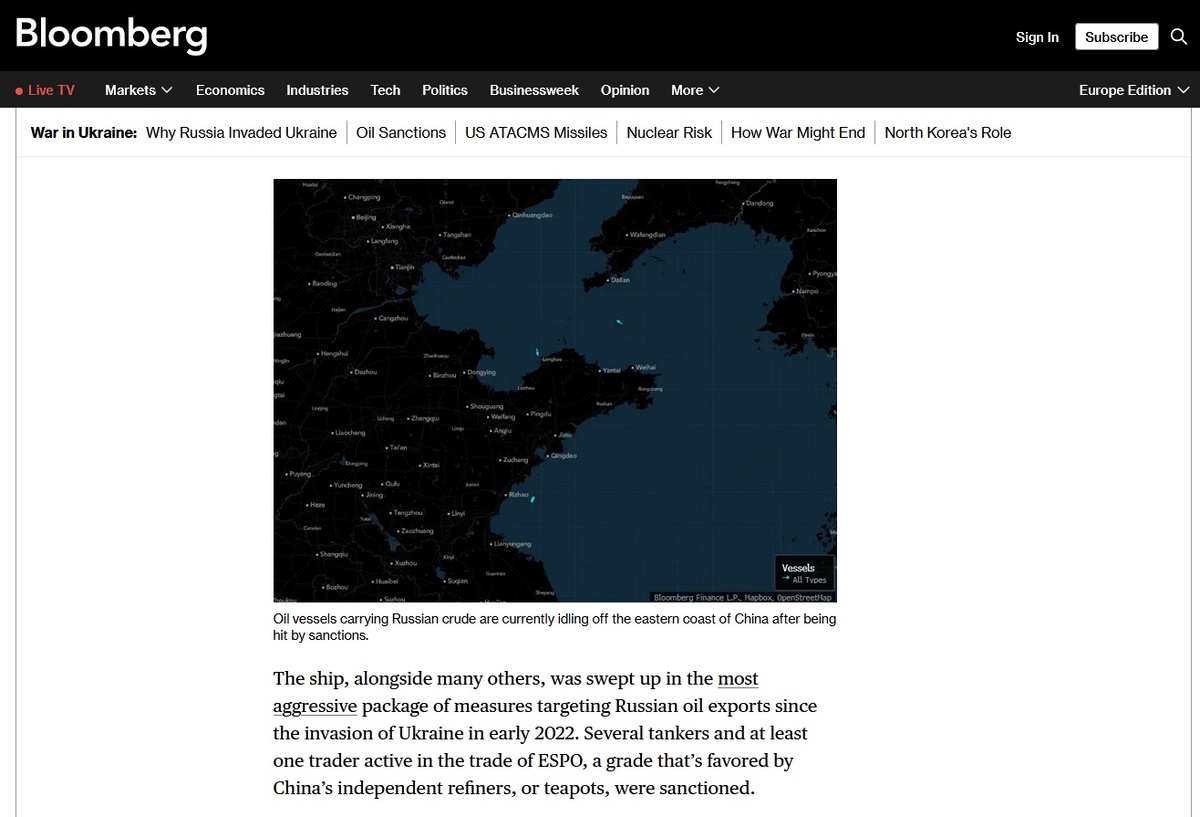Viewport: 1200px width, 817px height.
Task: Toggle the All Types vessels filter
Action: point(810,579)
